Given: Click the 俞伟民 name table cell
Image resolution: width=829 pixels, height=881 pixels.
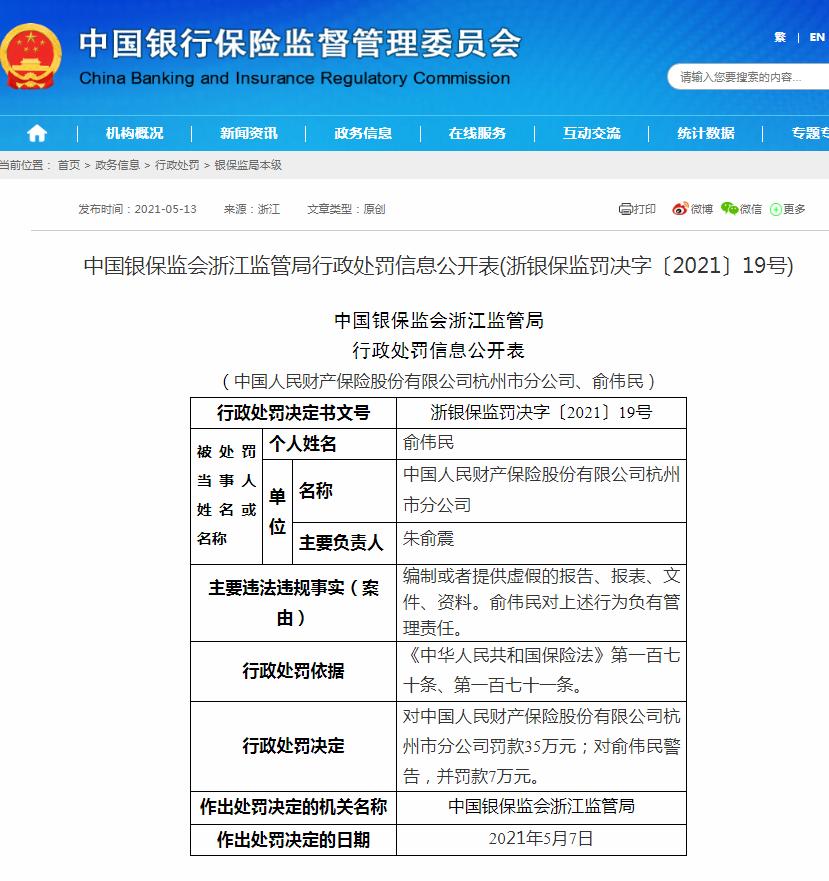Looking at the screenshot, I should click(x=541, y=444).
